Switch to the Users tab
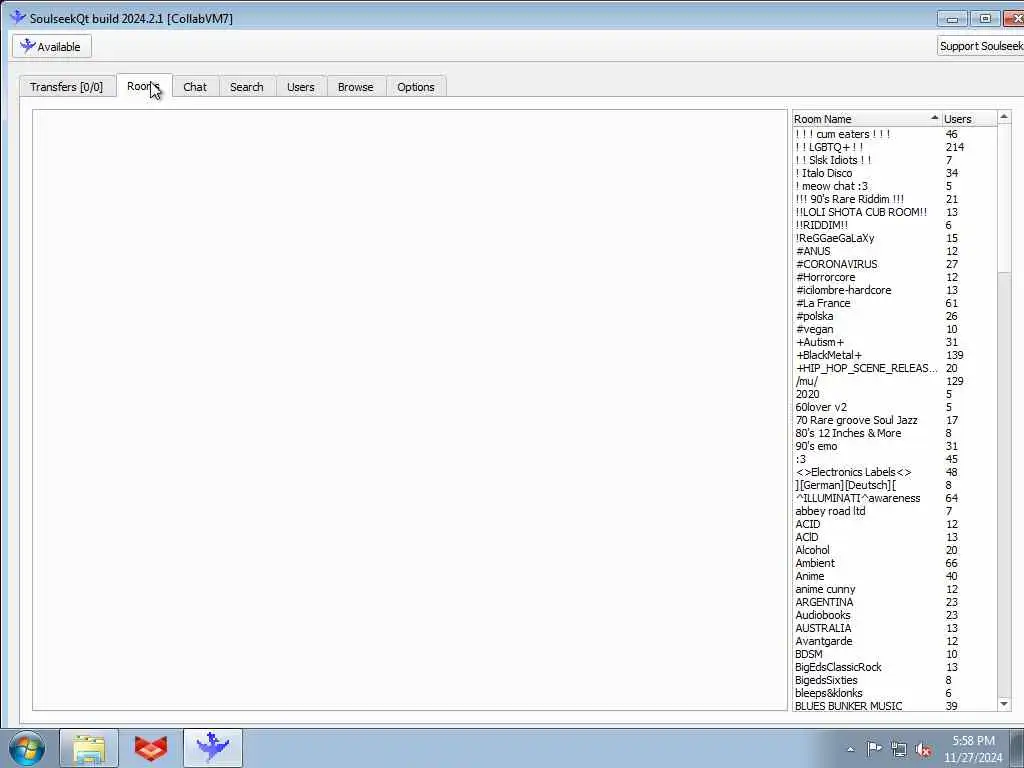The image size is (1024, 768). [300, 87]
